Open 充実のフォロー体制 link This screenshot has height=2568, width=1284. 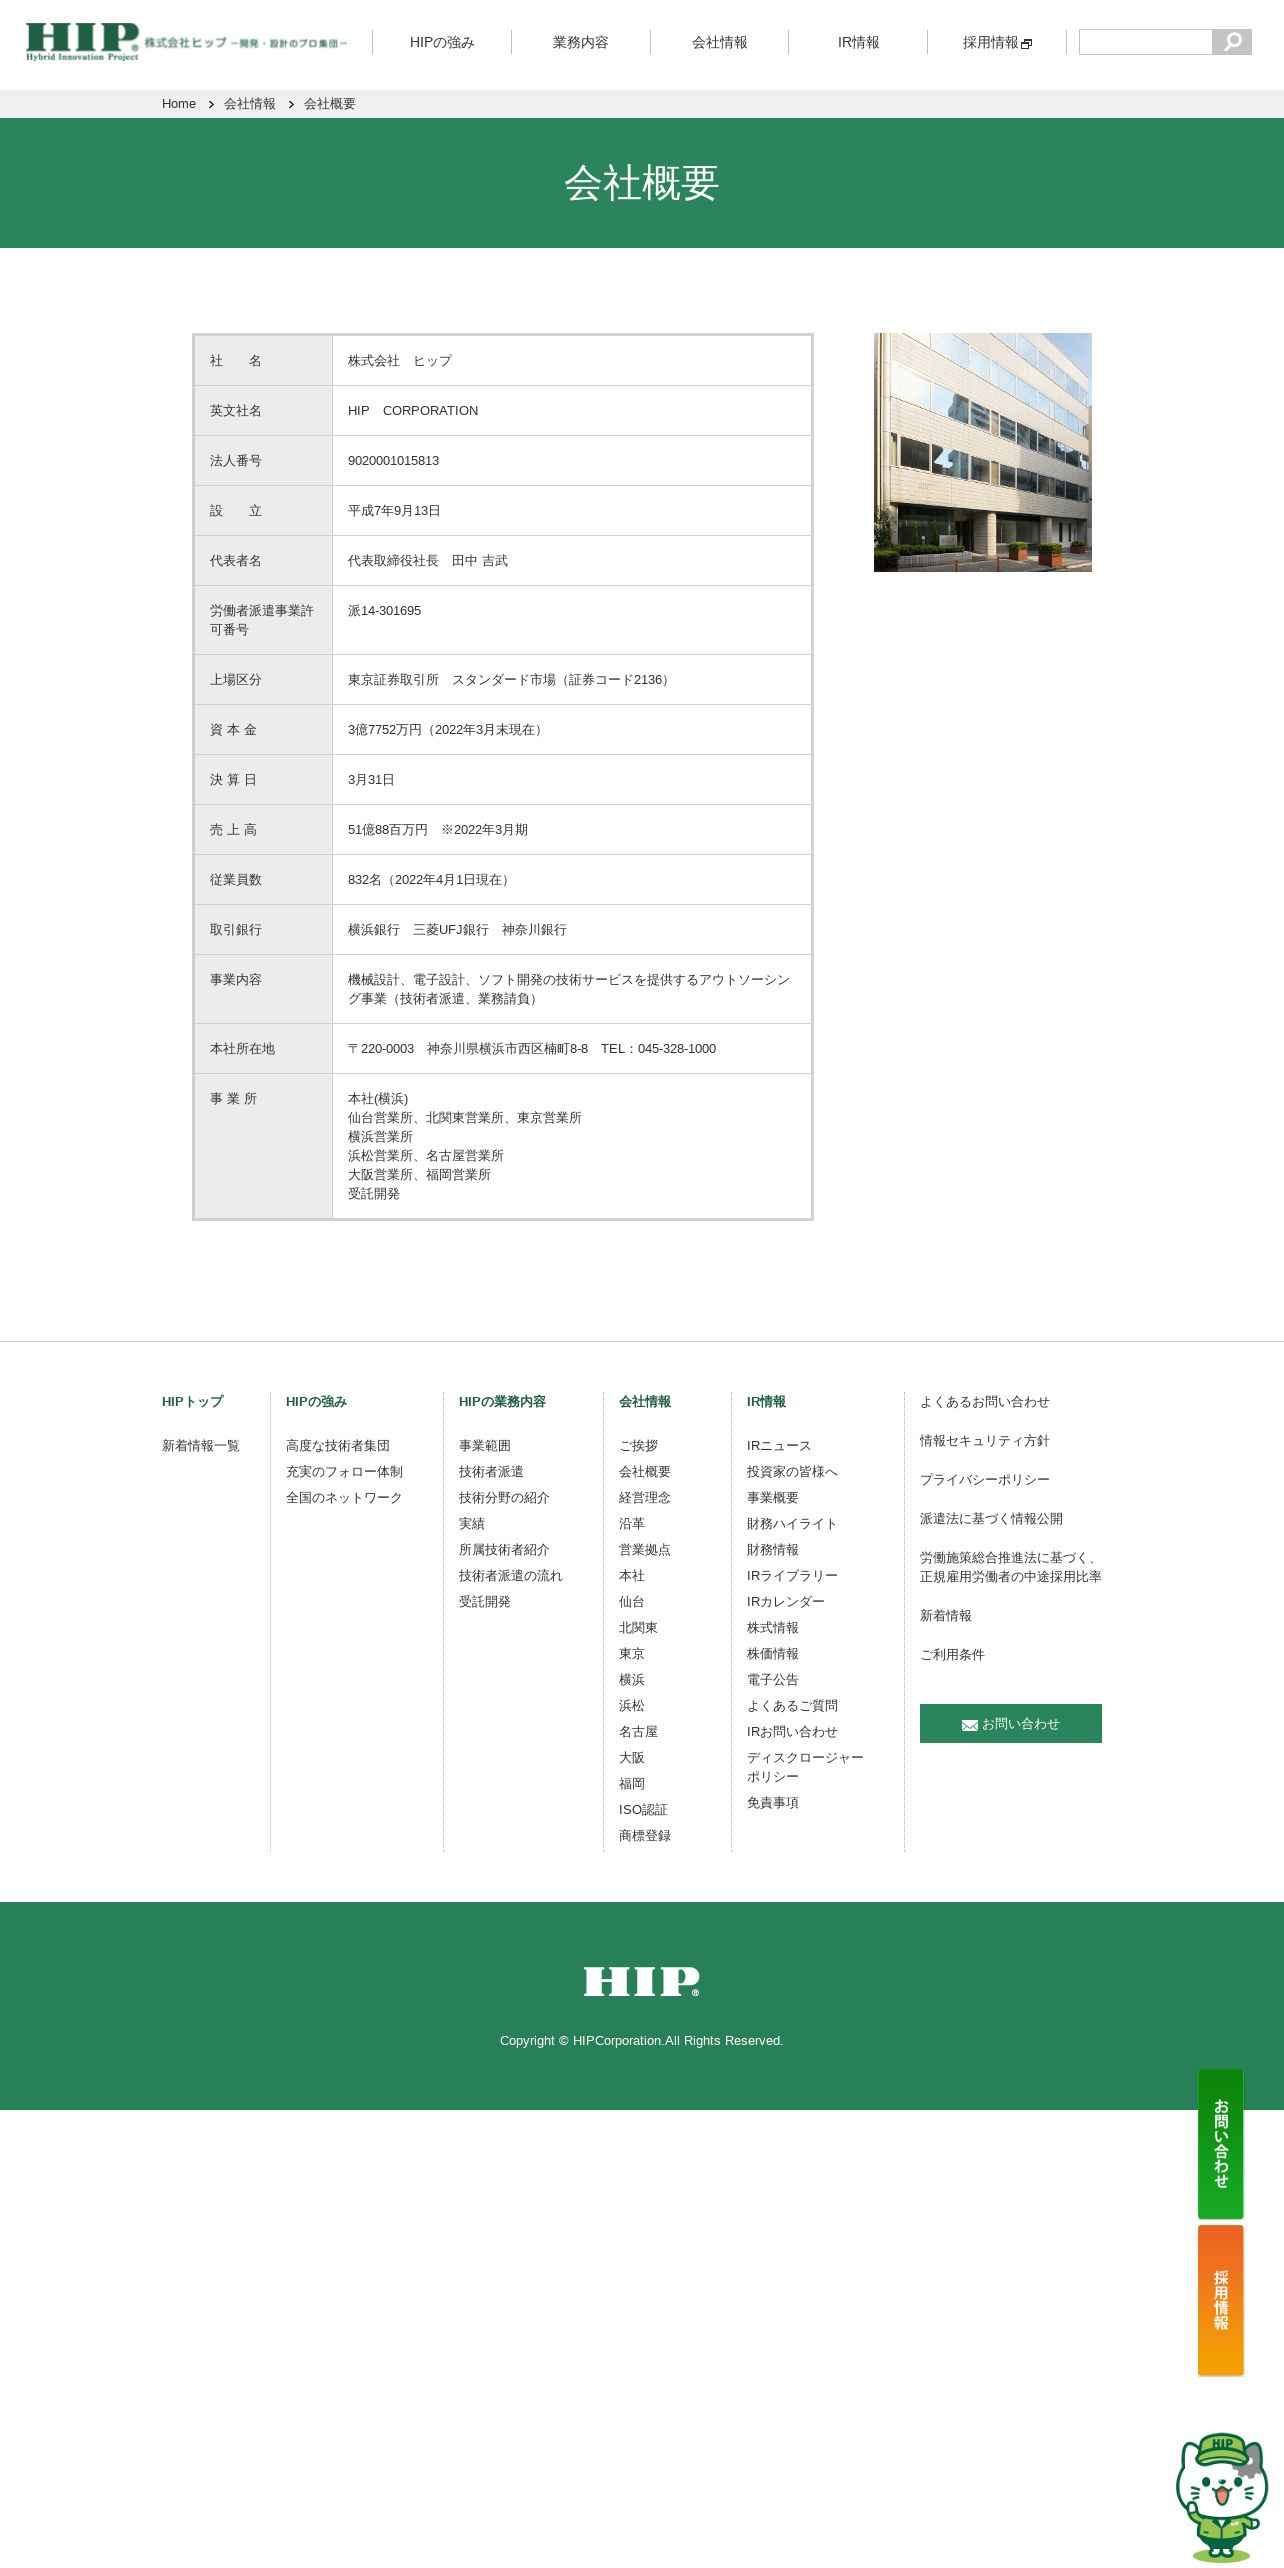pos(344,1472)
